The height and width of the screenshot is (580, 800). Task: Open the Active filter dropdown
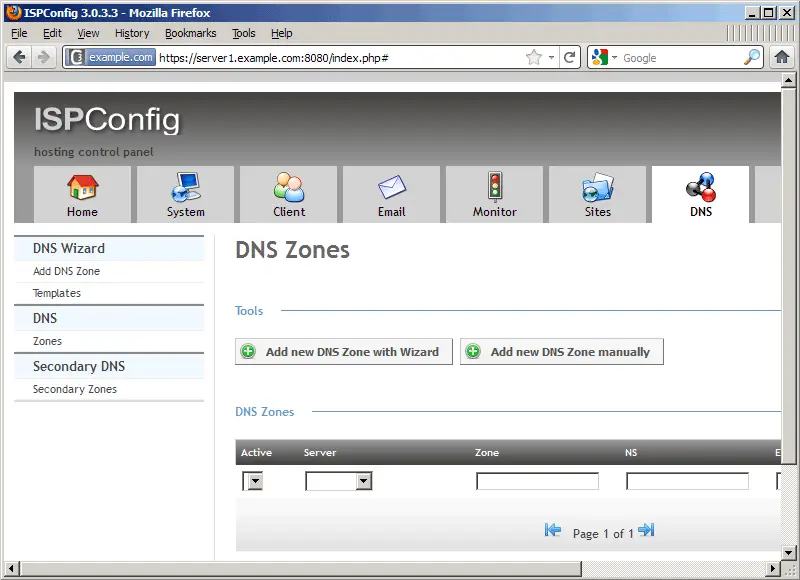pyautogui.click(x=253, y=481)
